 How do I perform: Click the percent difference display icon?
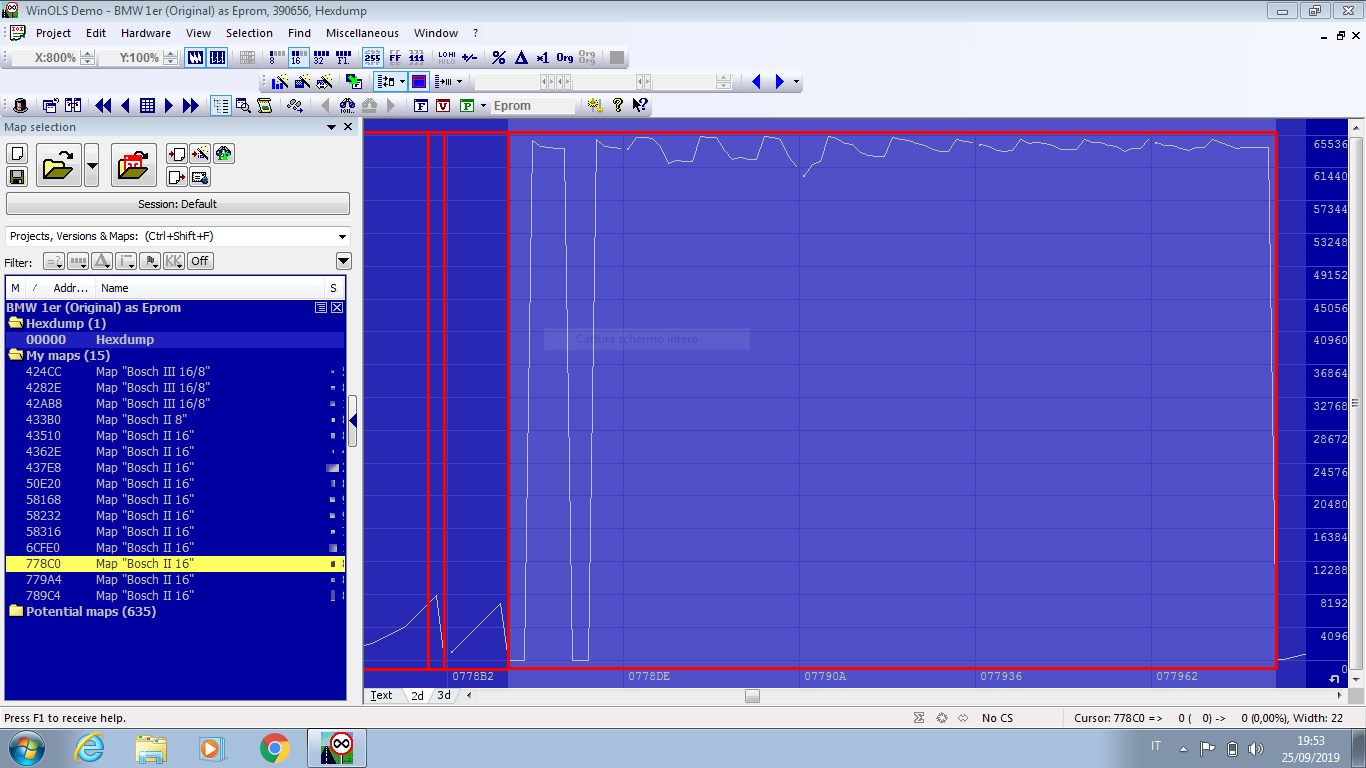click(499, 58)
